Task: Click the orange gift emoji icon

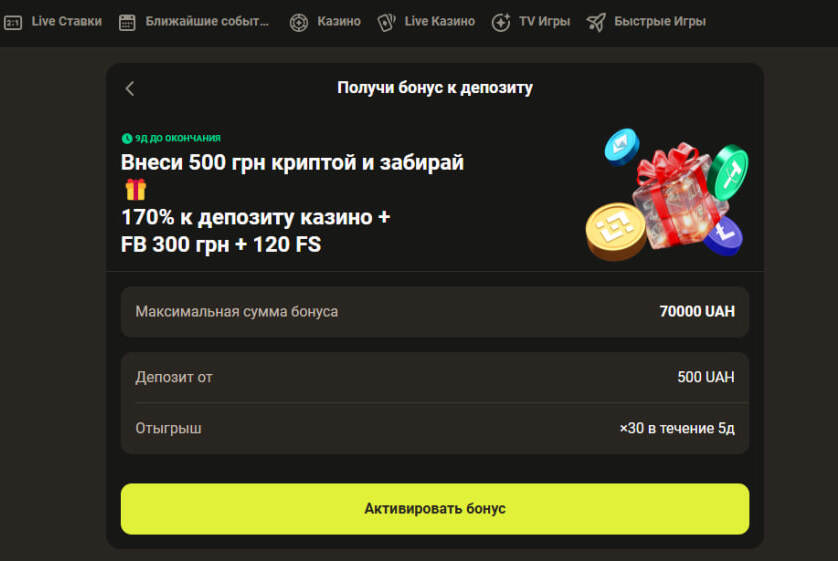Action: coord(136,190)
